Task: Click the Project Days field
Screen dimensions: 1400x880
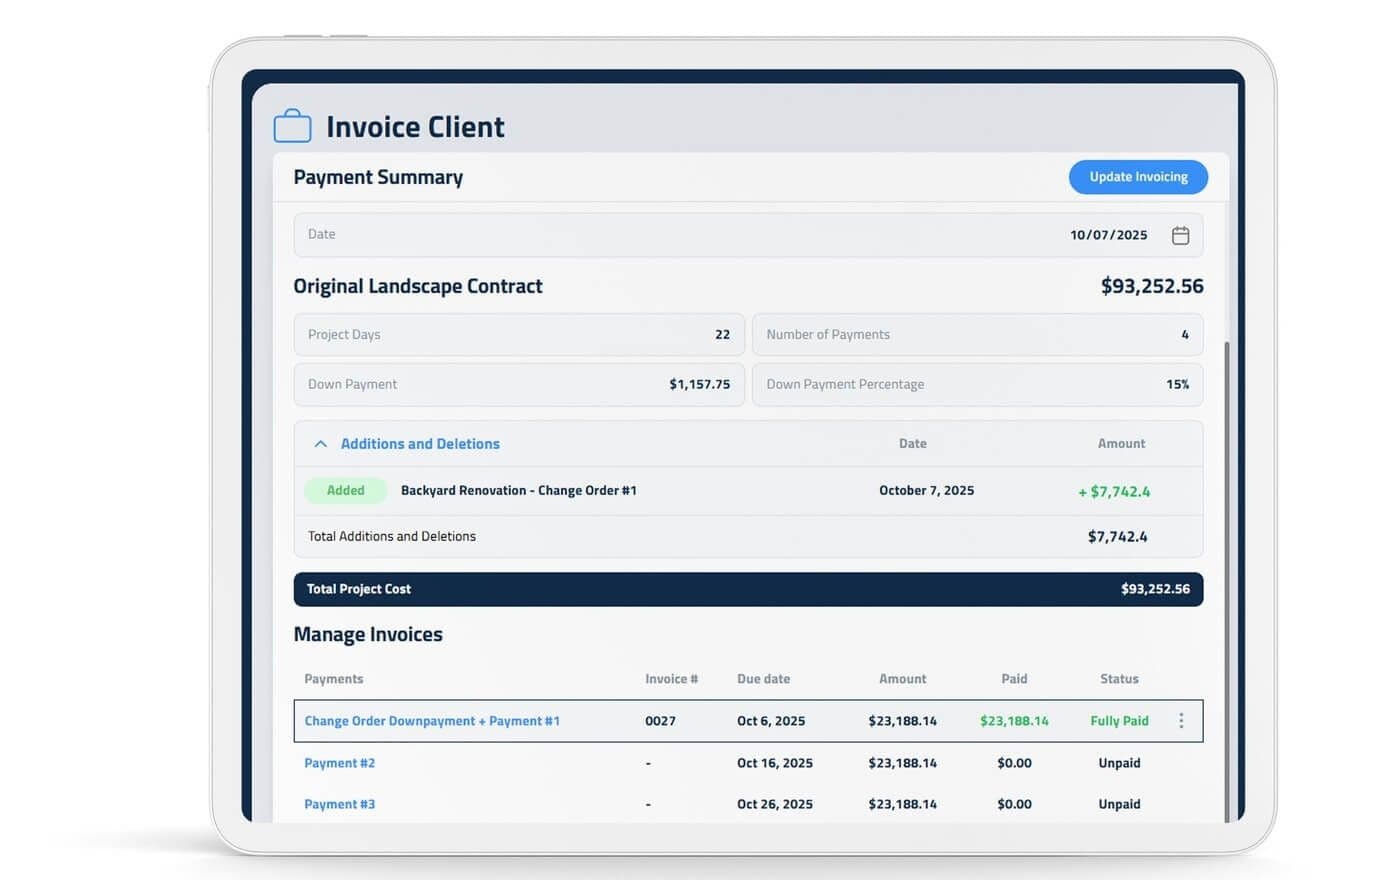Action: [x=519, y=335]
